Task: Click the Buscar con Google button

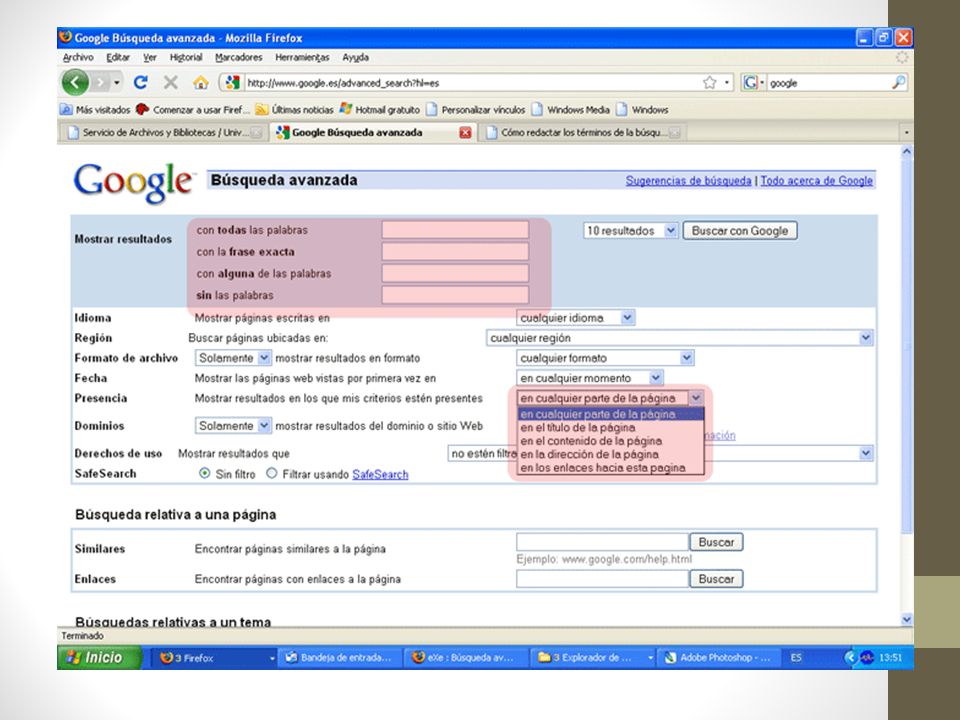Action: pos(740,231)
